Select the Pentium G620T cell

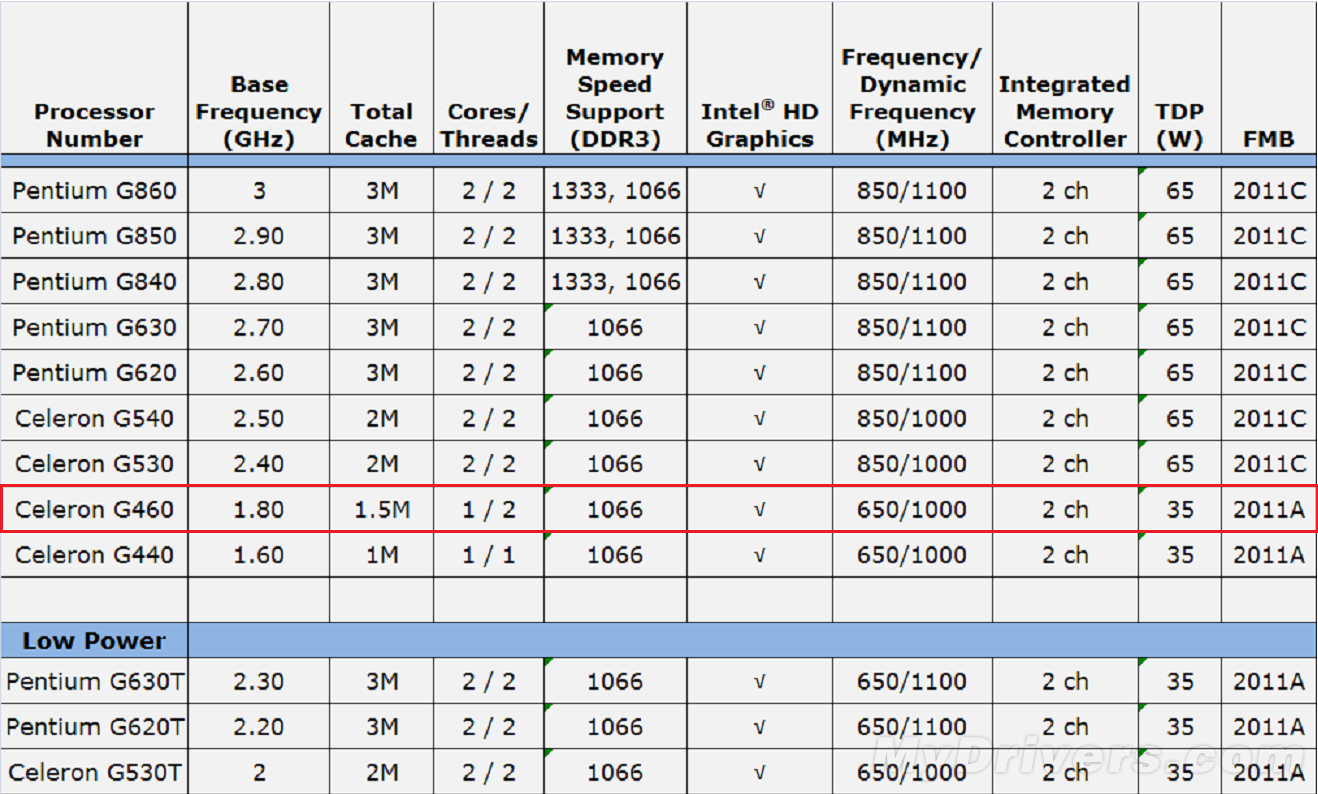coord(94,727)
